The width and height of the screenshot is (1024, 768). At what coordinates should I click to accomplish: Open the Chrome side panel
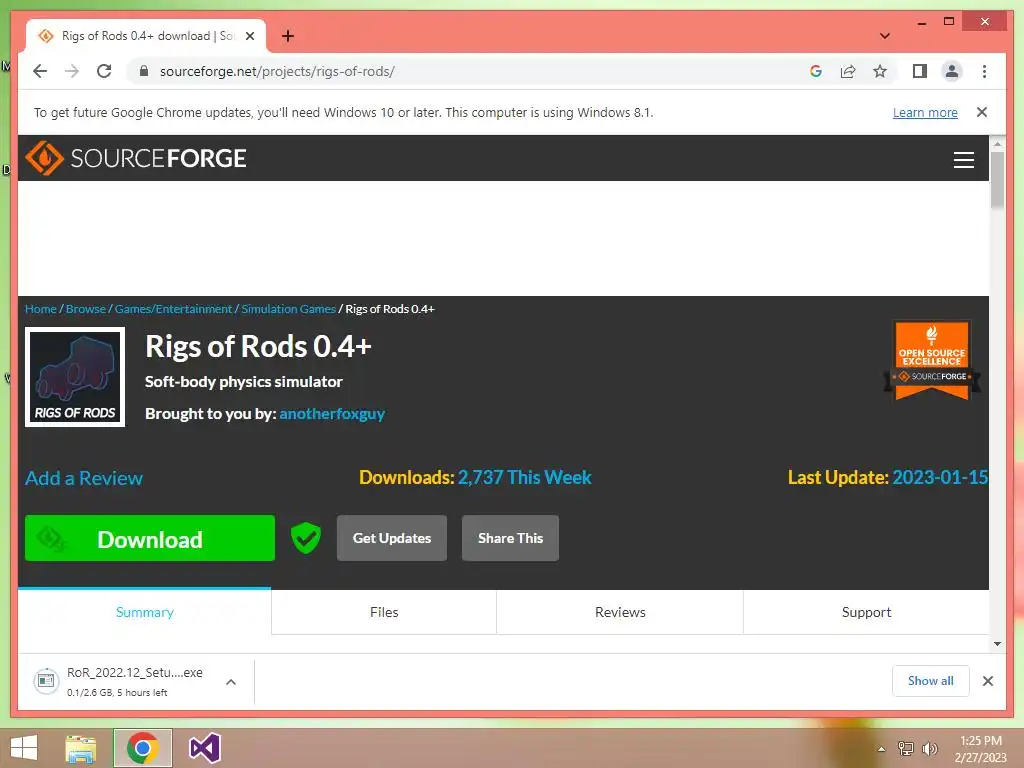(920, 71)
